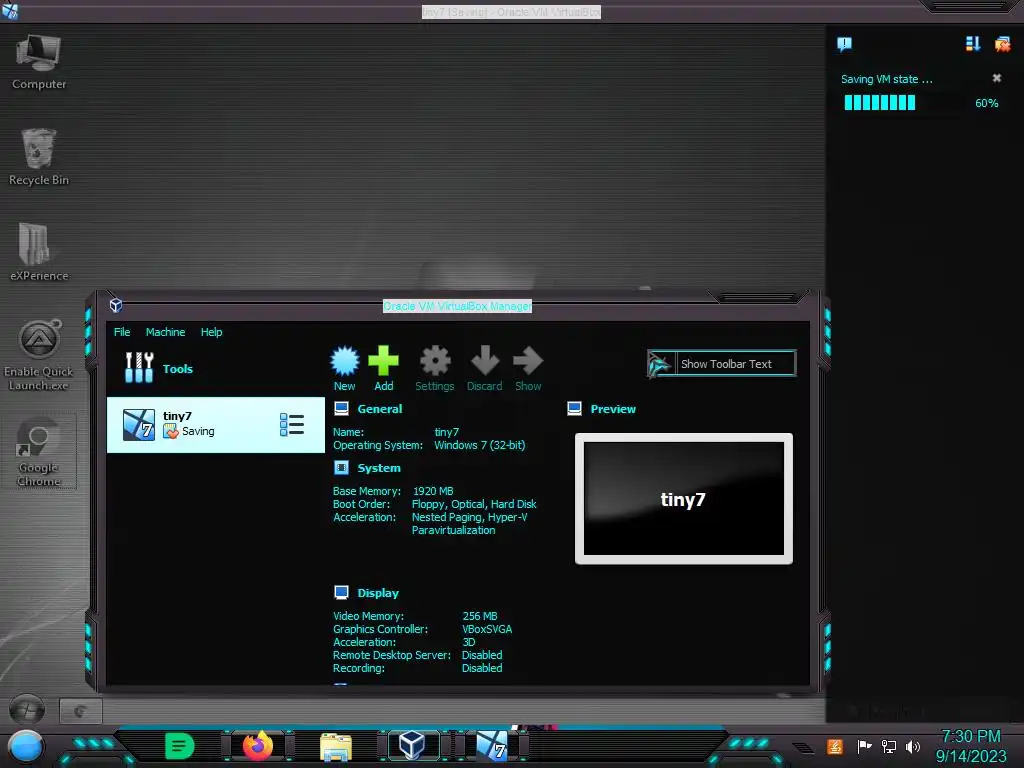Click the Preview section icon

[575, 409]
